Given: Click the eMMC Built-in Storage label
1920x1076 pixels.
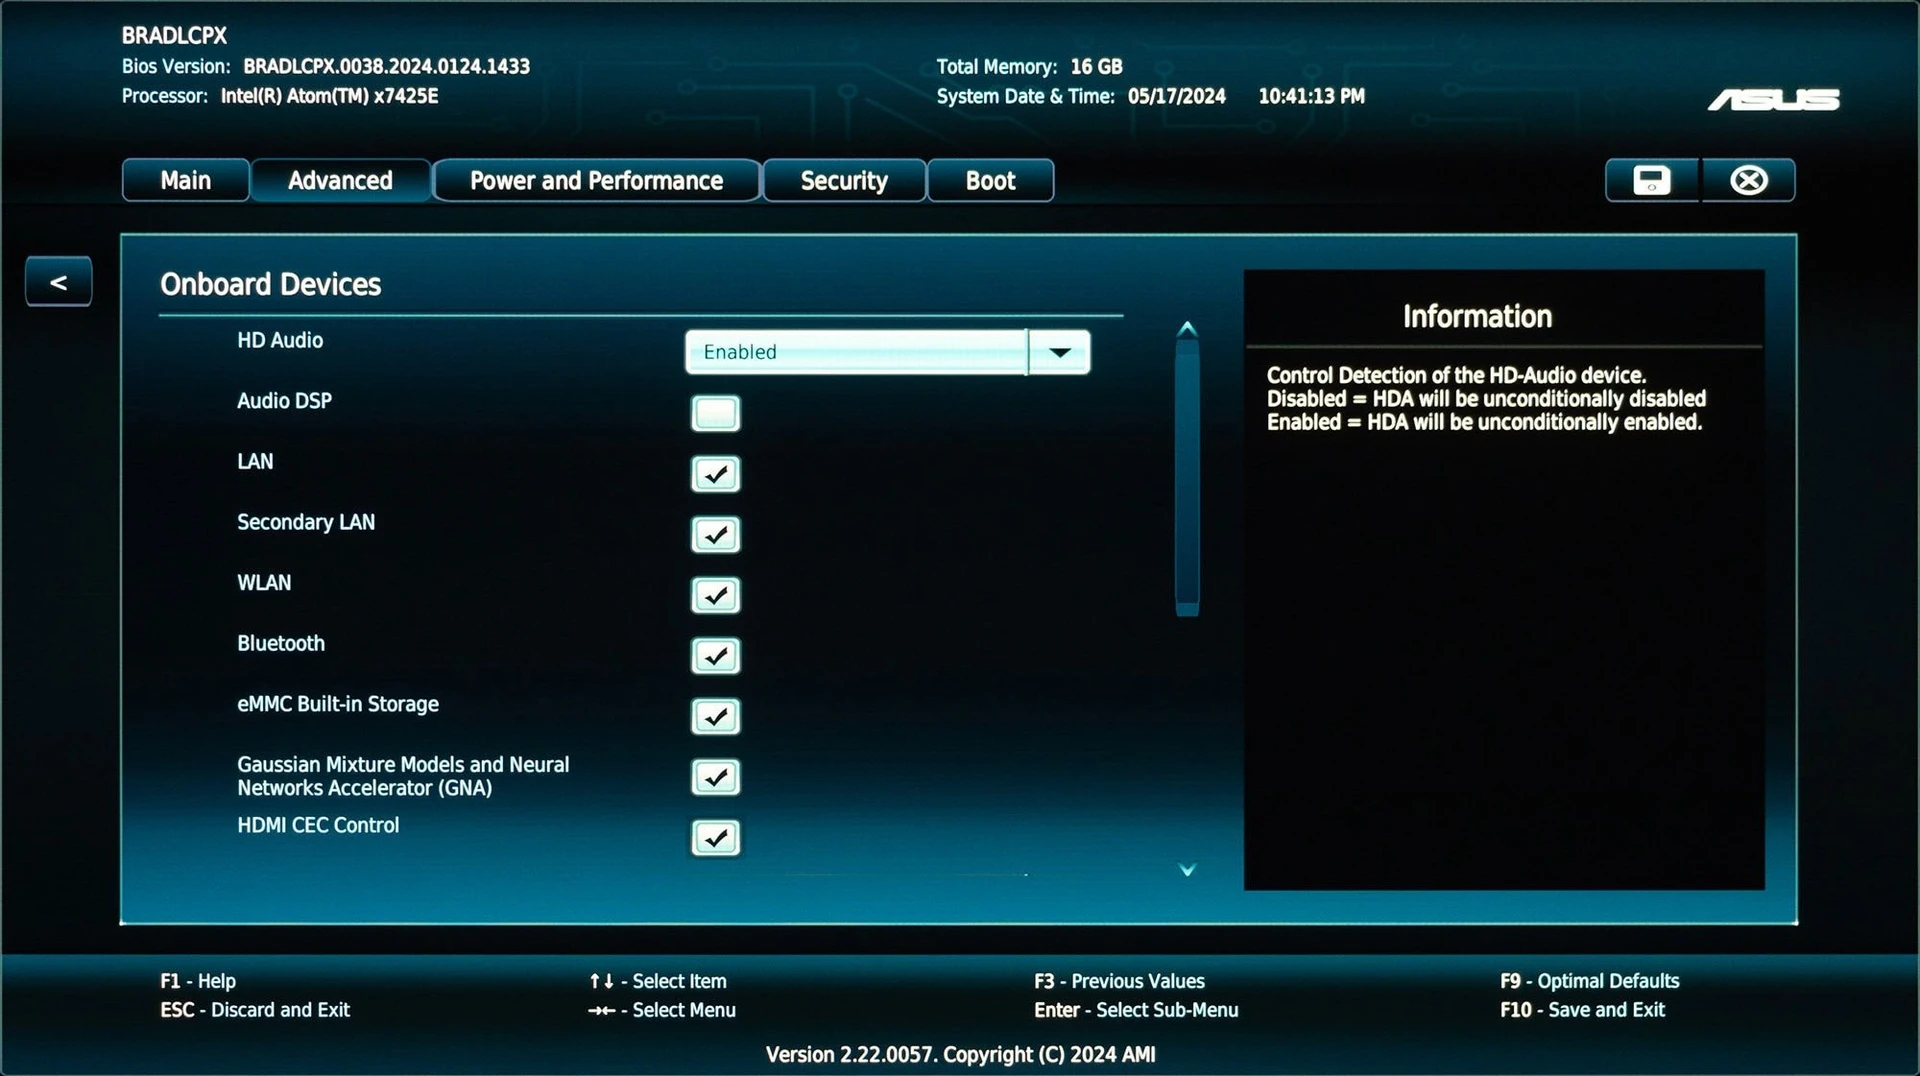Looking at the screenshot, I should coord(338,704).
